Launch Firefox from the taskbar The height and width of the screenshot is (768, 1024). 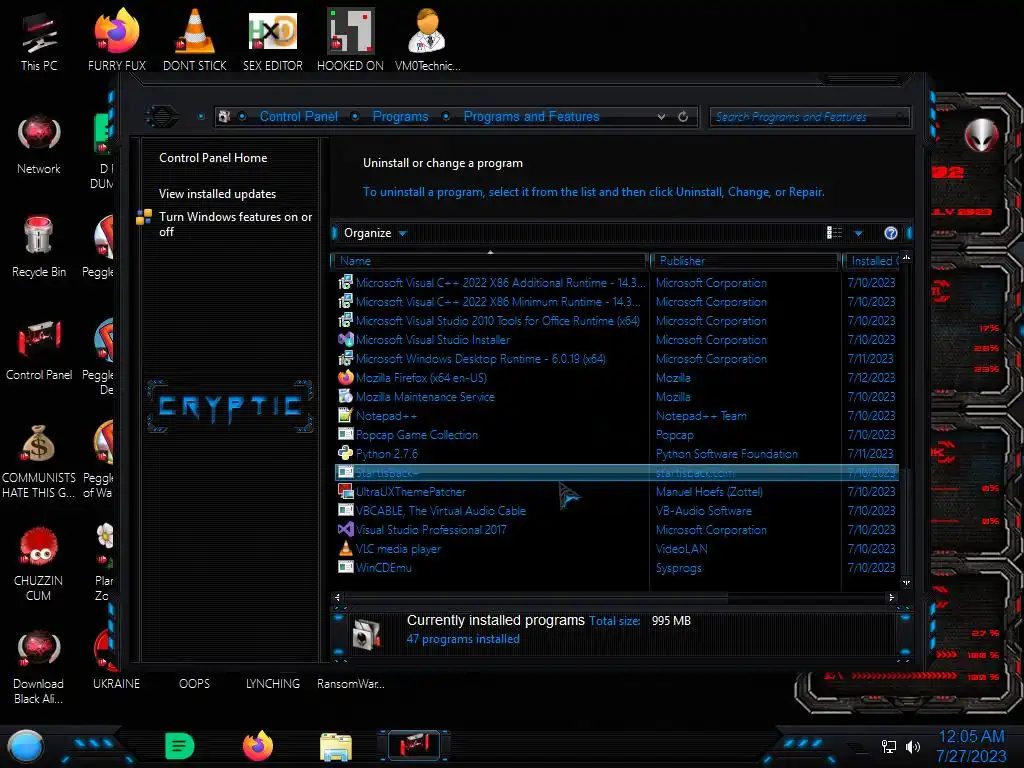(258, 746)
